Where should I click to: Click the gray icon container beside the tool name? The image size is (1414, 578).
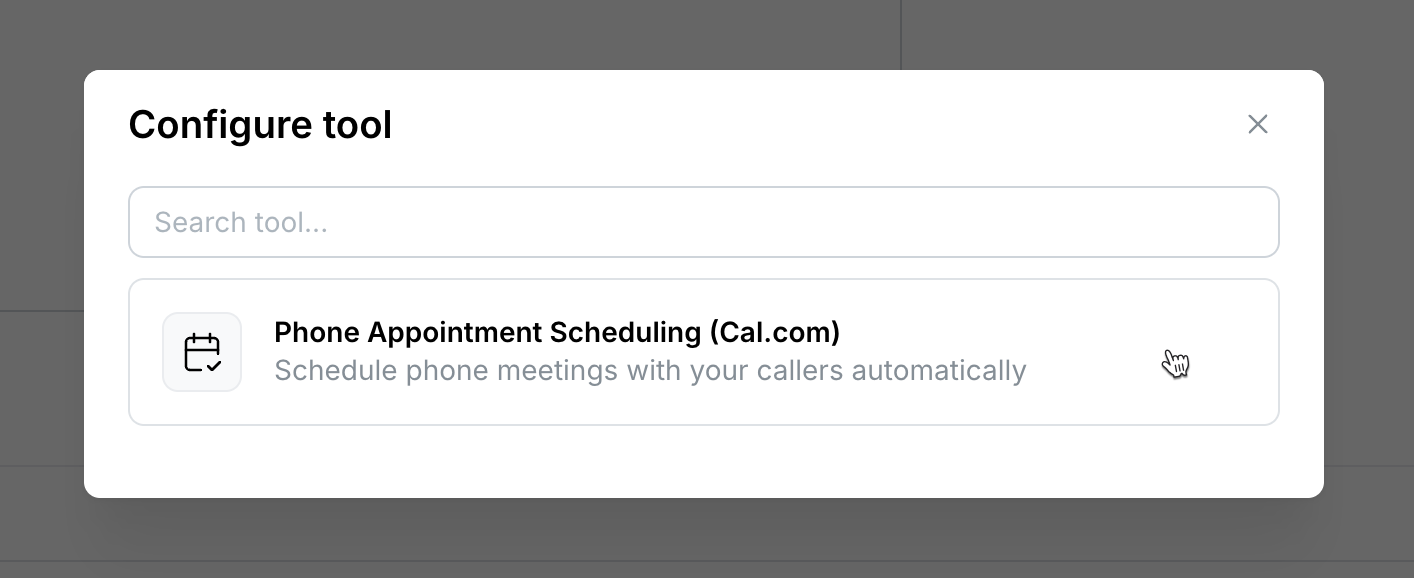(202, 352)
